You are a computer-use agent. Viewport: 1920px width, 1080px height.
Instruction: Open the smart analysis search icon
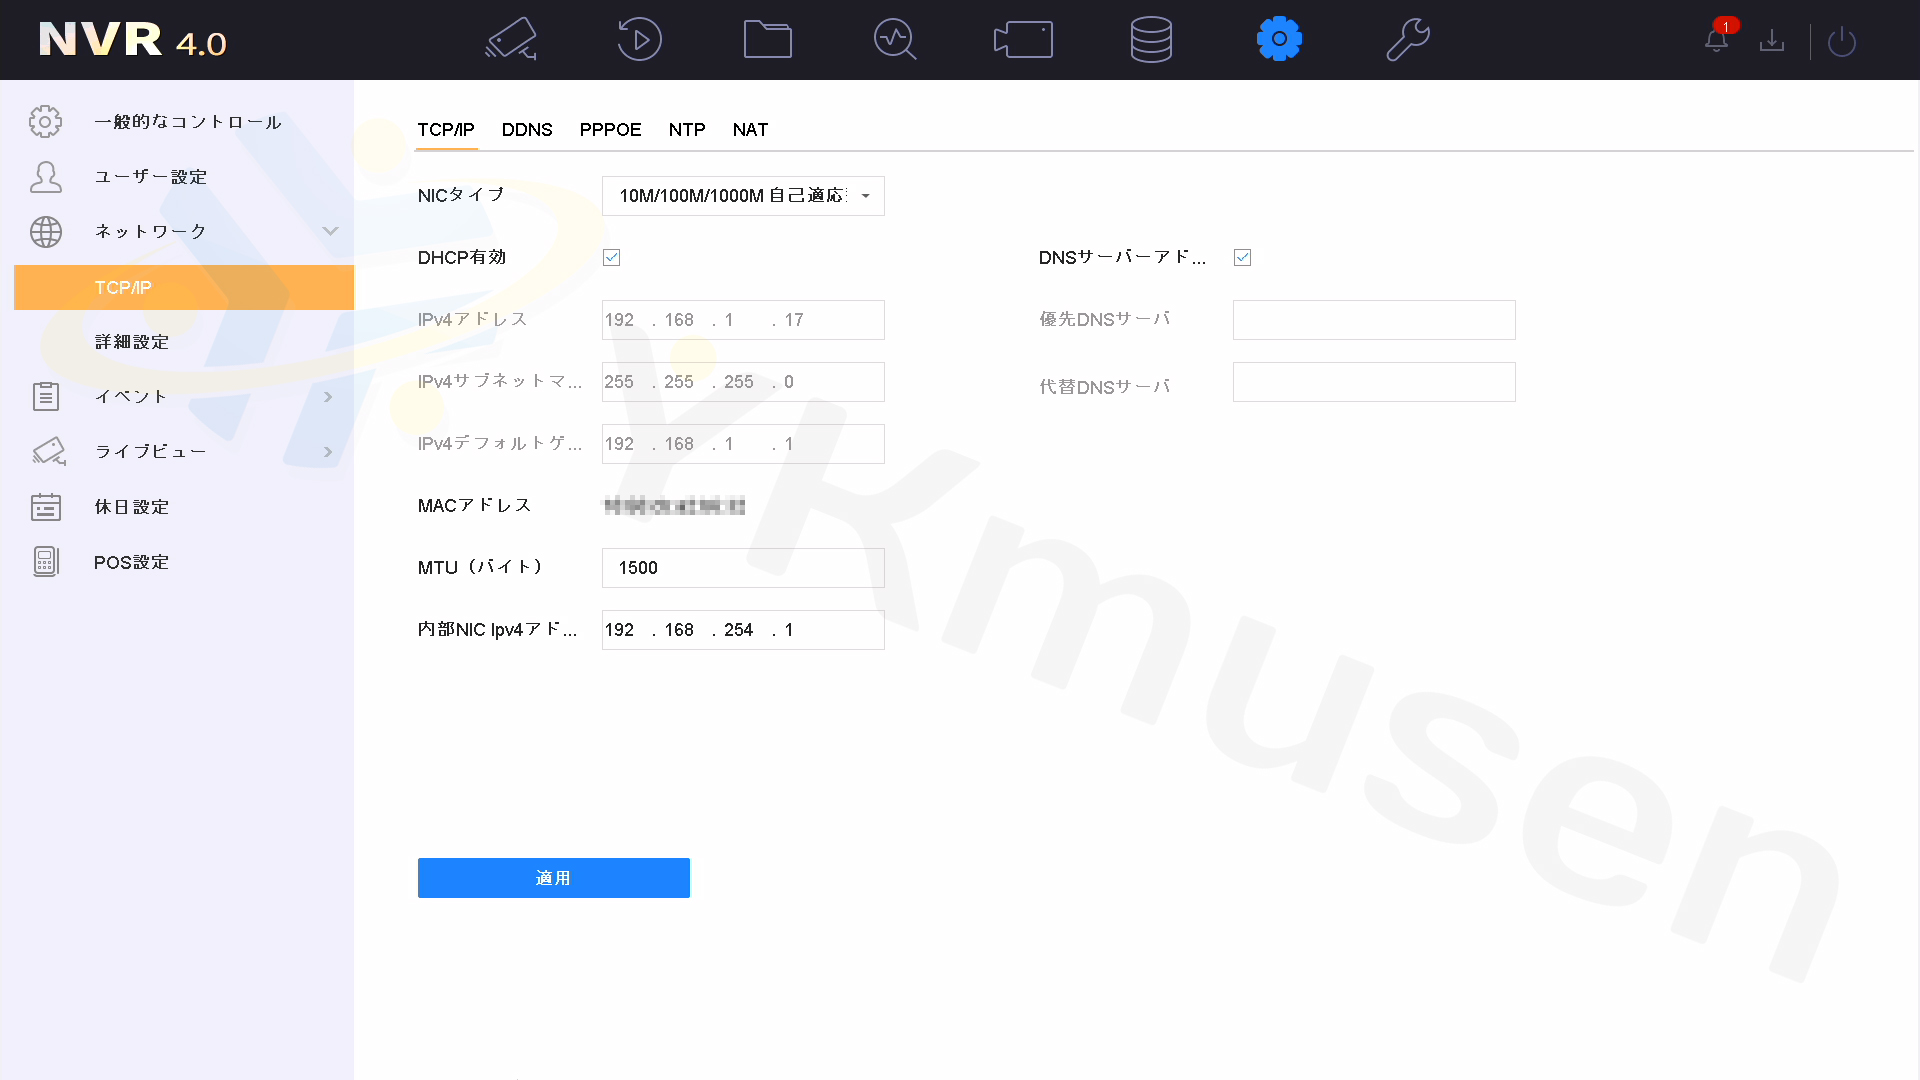click(895, 40)
